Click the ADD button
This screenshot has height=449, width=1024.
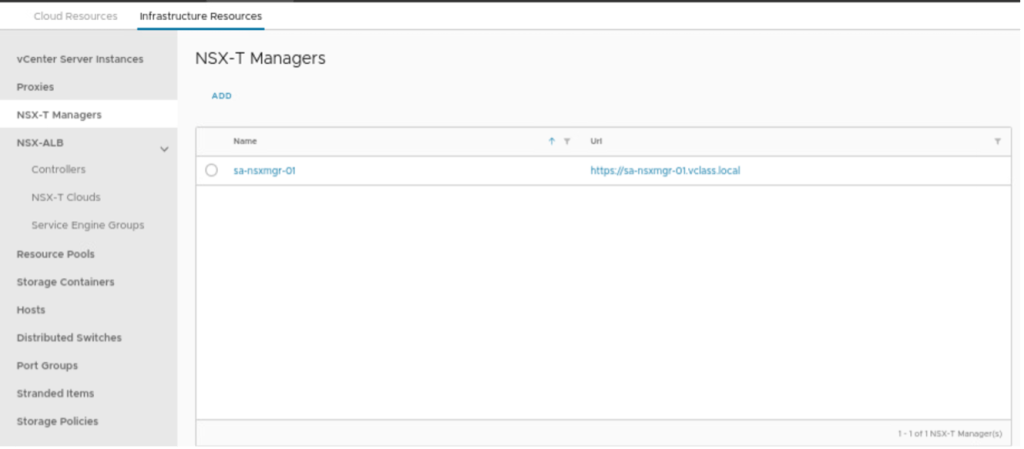coord(222,96)
